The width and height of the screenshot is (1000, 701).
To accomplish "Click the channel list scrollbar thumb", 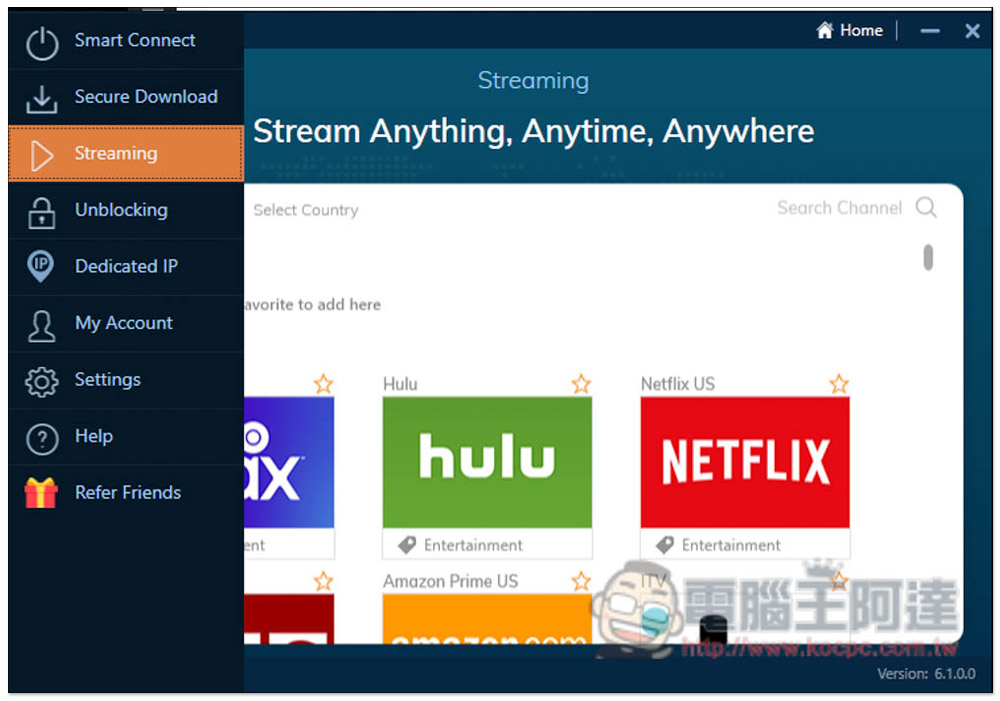I will pyautogui.click(x=928, y=257).
